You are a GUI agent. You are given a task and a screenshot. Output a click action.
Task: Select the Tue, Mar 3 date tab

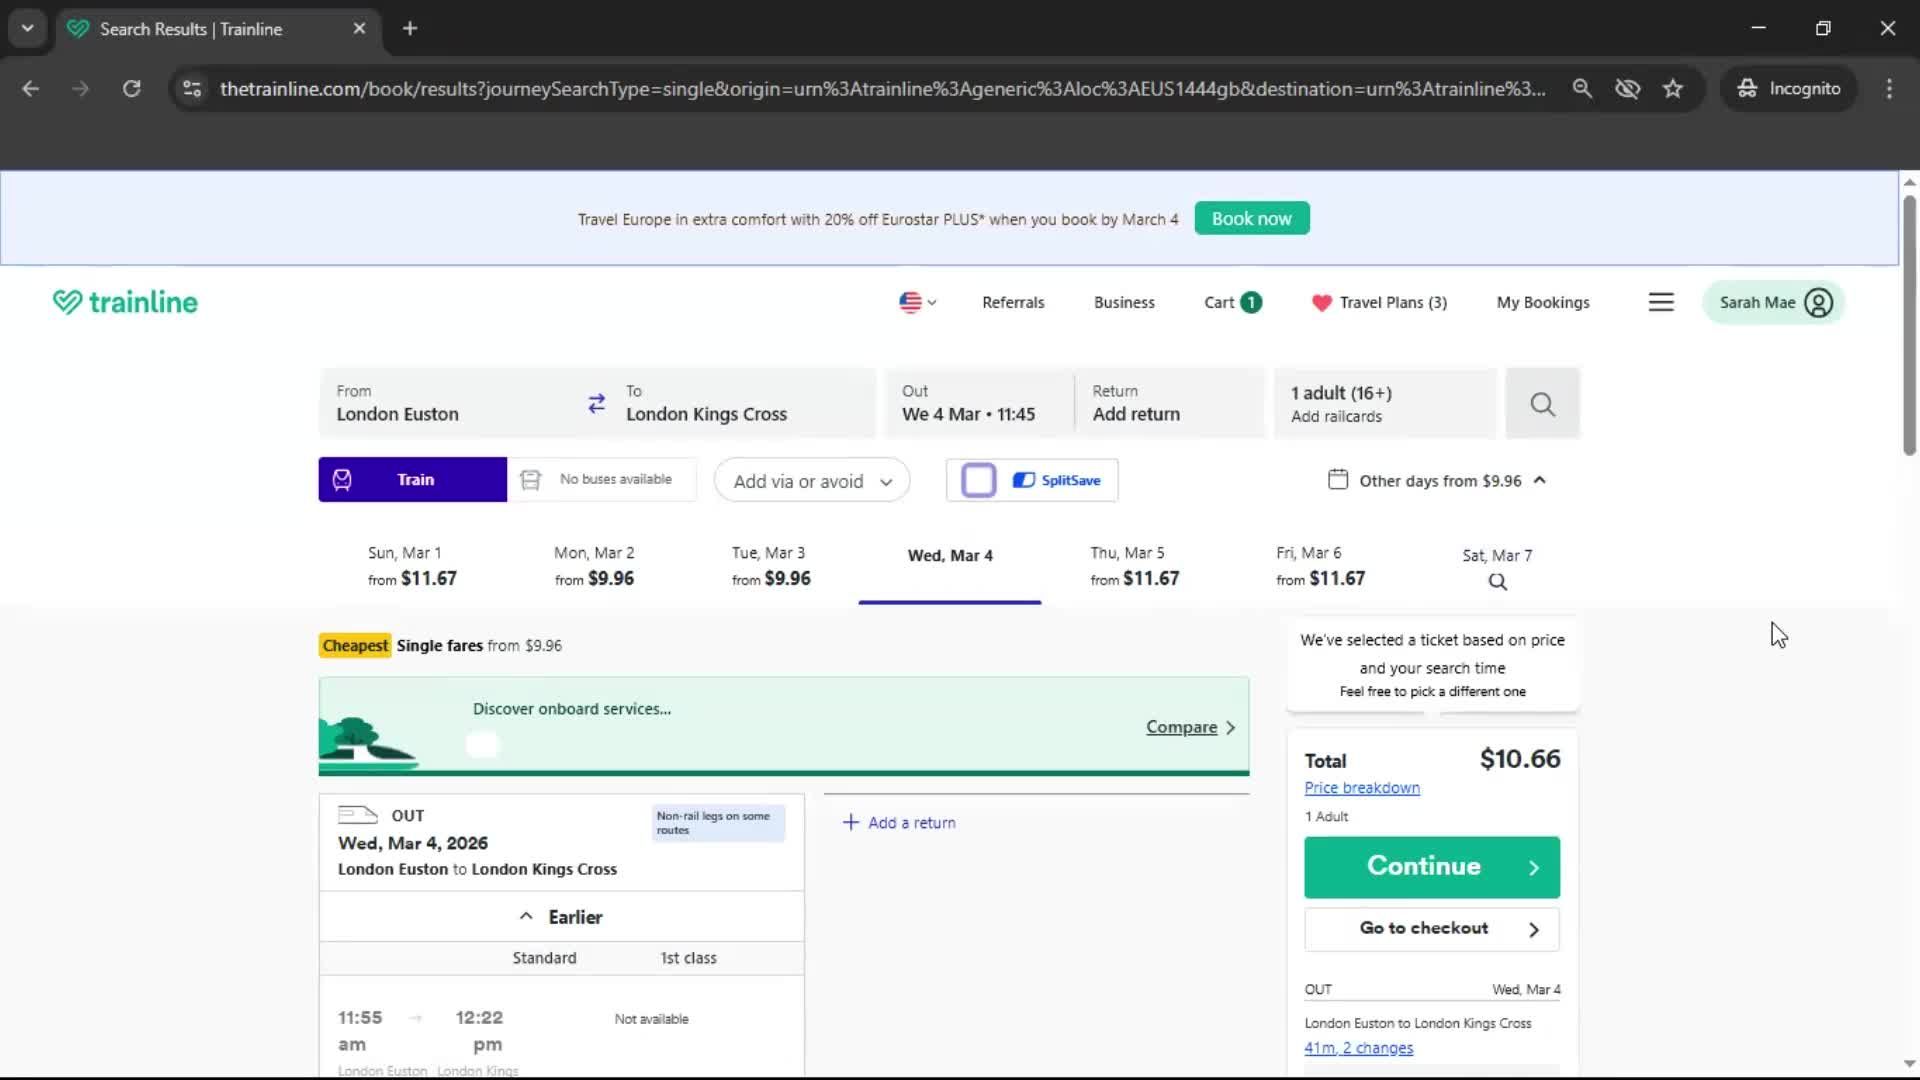click(768, 565)
